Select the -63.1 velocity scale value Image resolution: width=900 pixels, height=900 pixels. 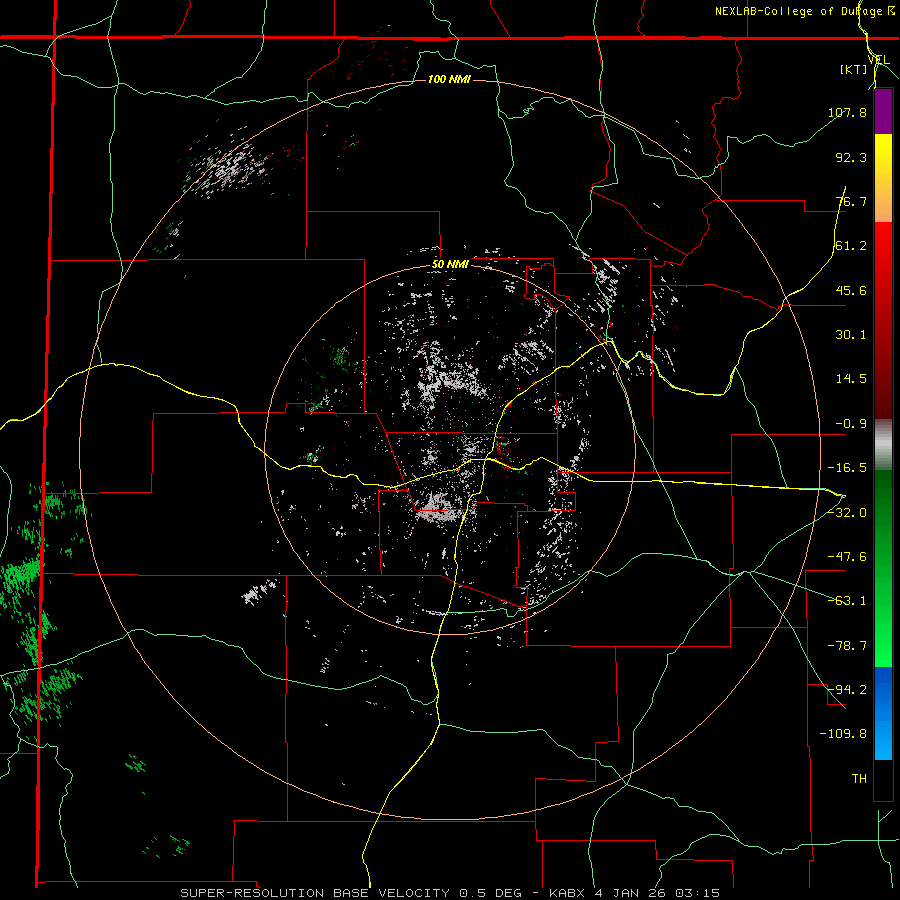click(x=847, y=601)
